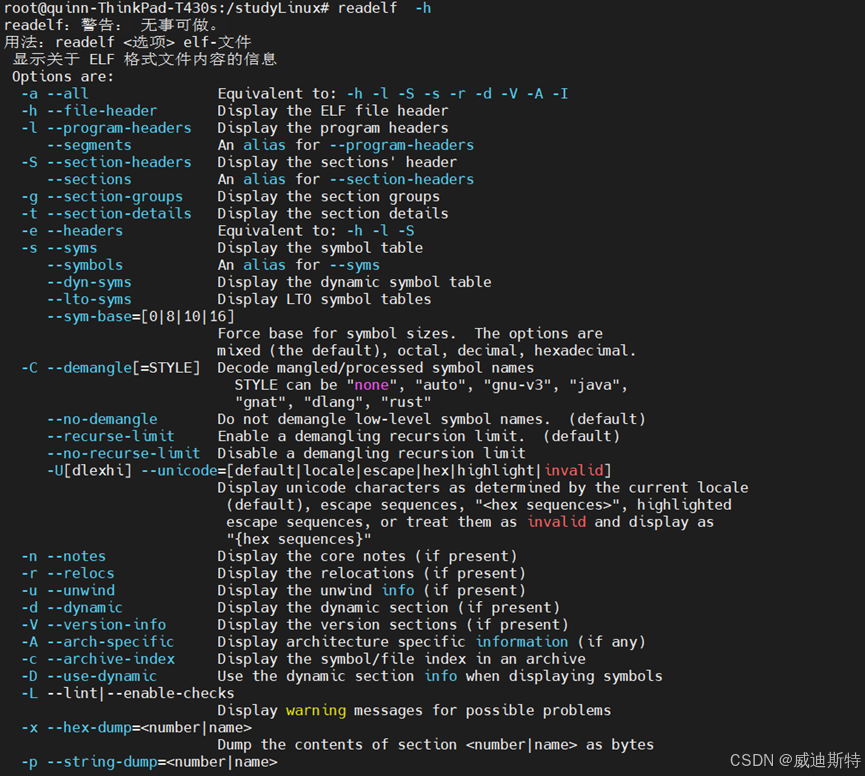Click 'Display the relocations (if present)'
Screen dimensions: 865x776
371,573
